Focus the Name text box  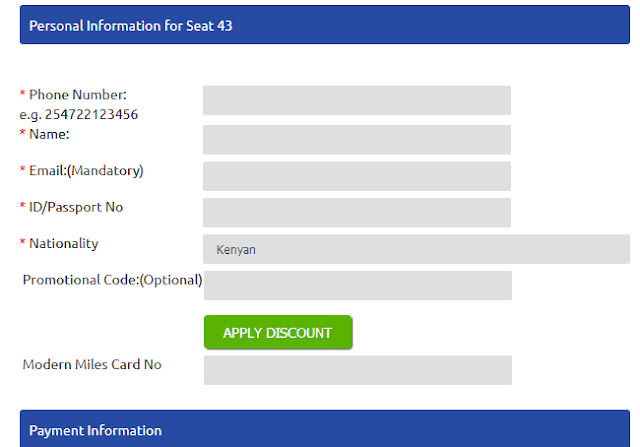coord(356,139)
